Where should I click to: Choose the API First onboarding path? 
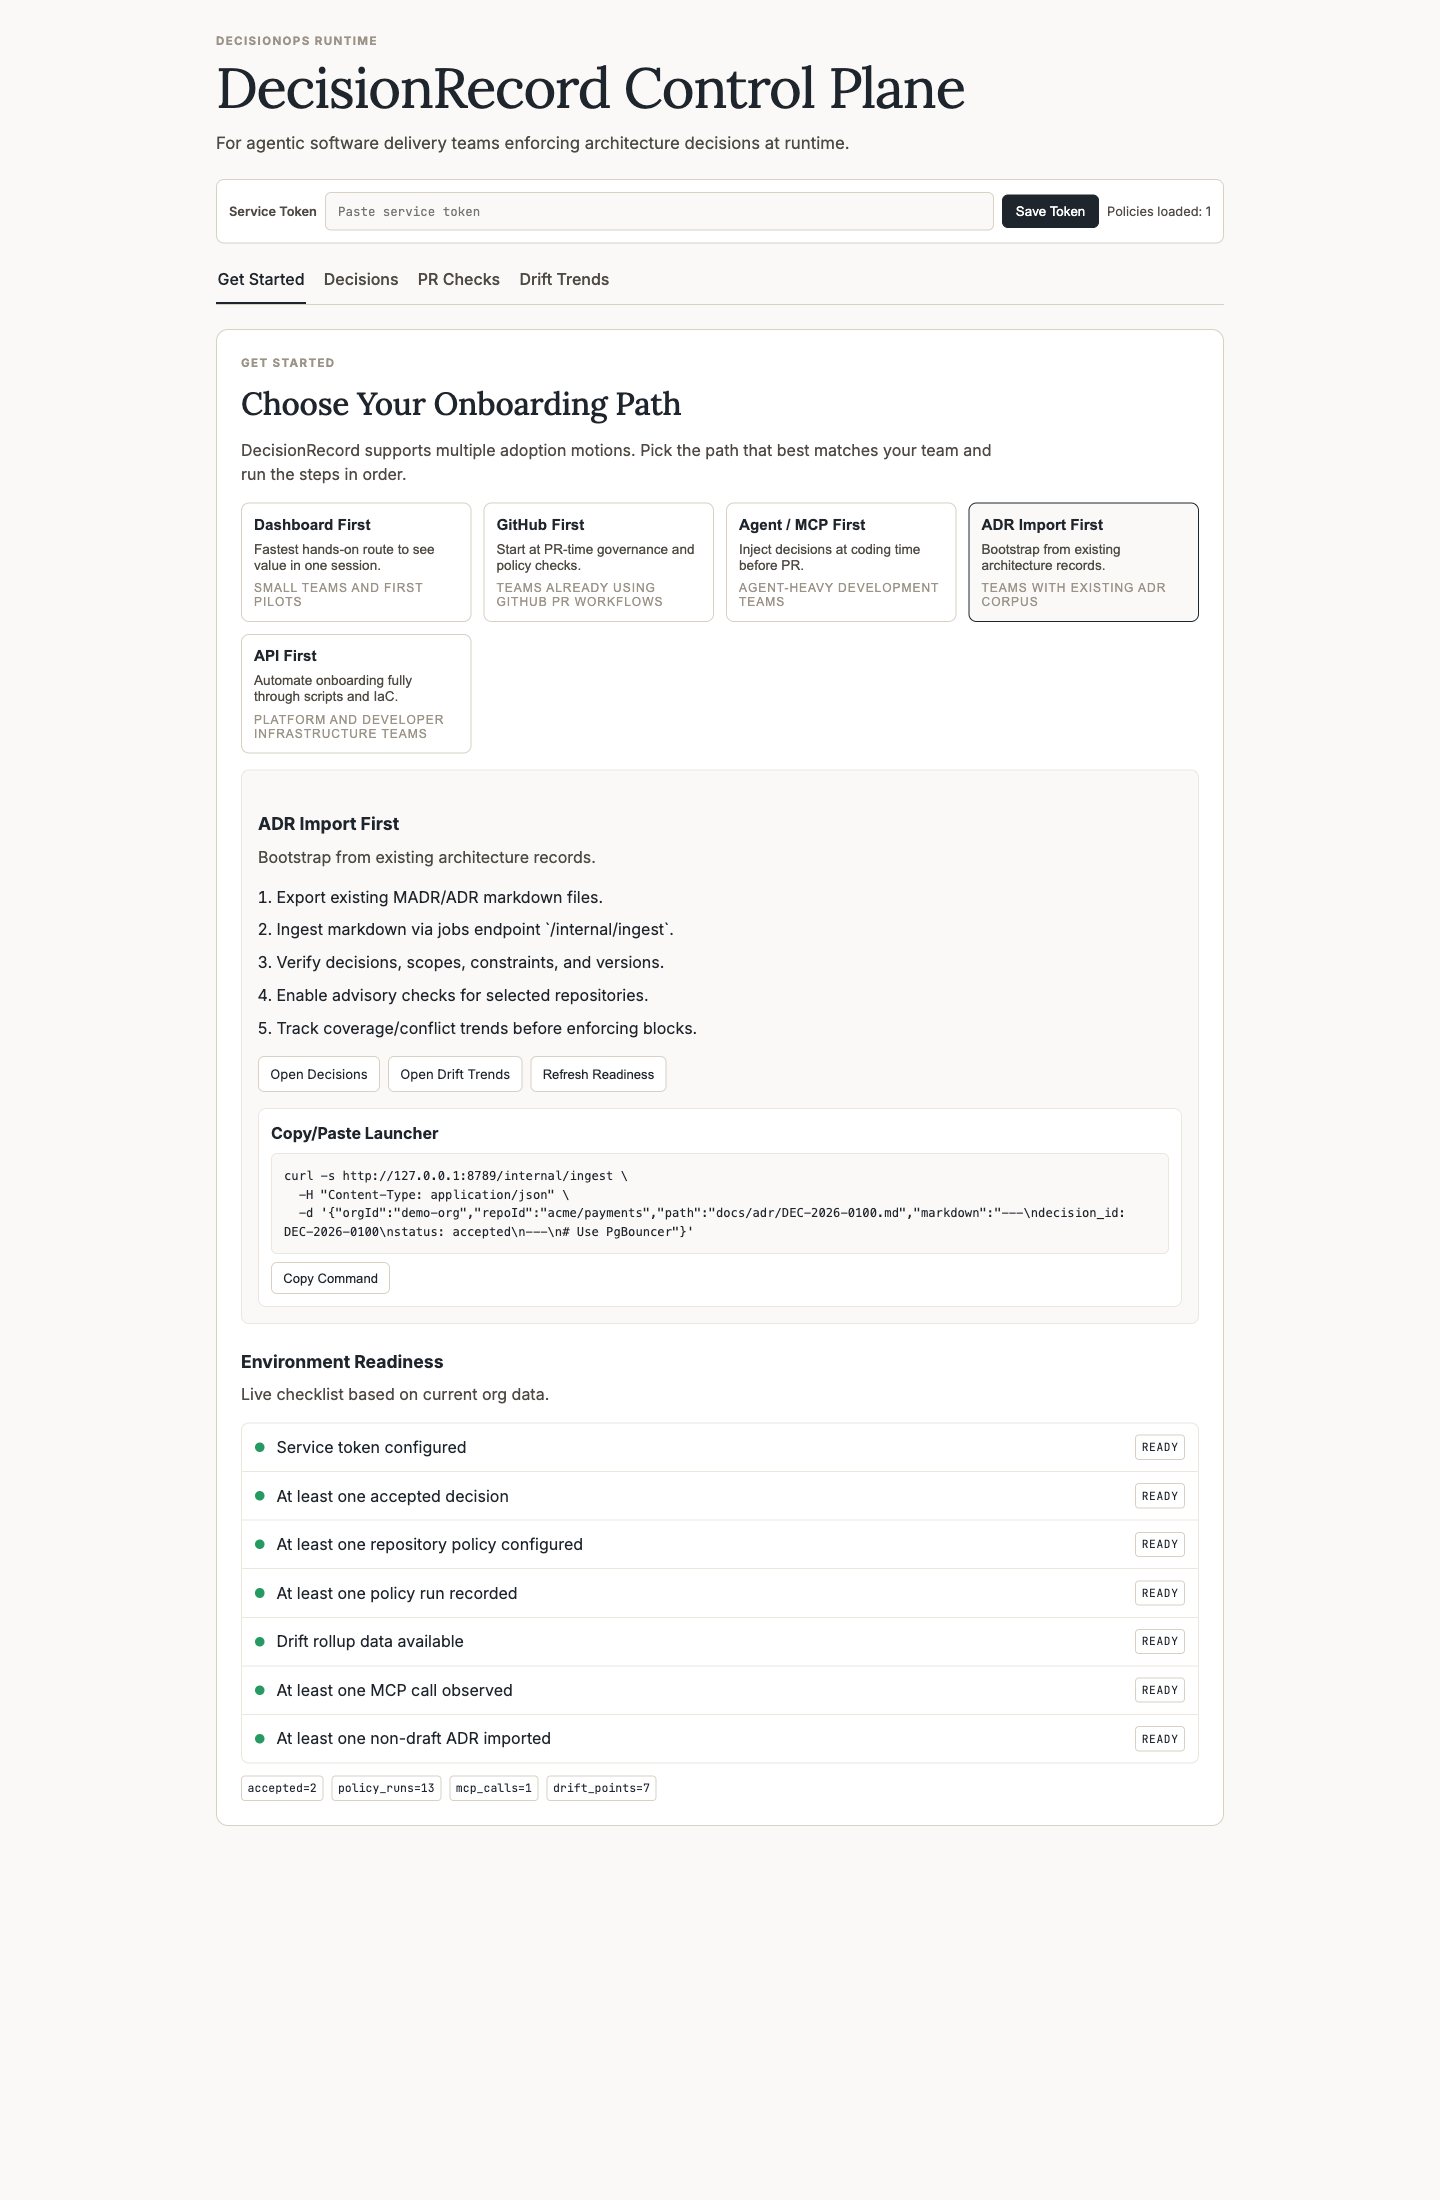[356, 693]
